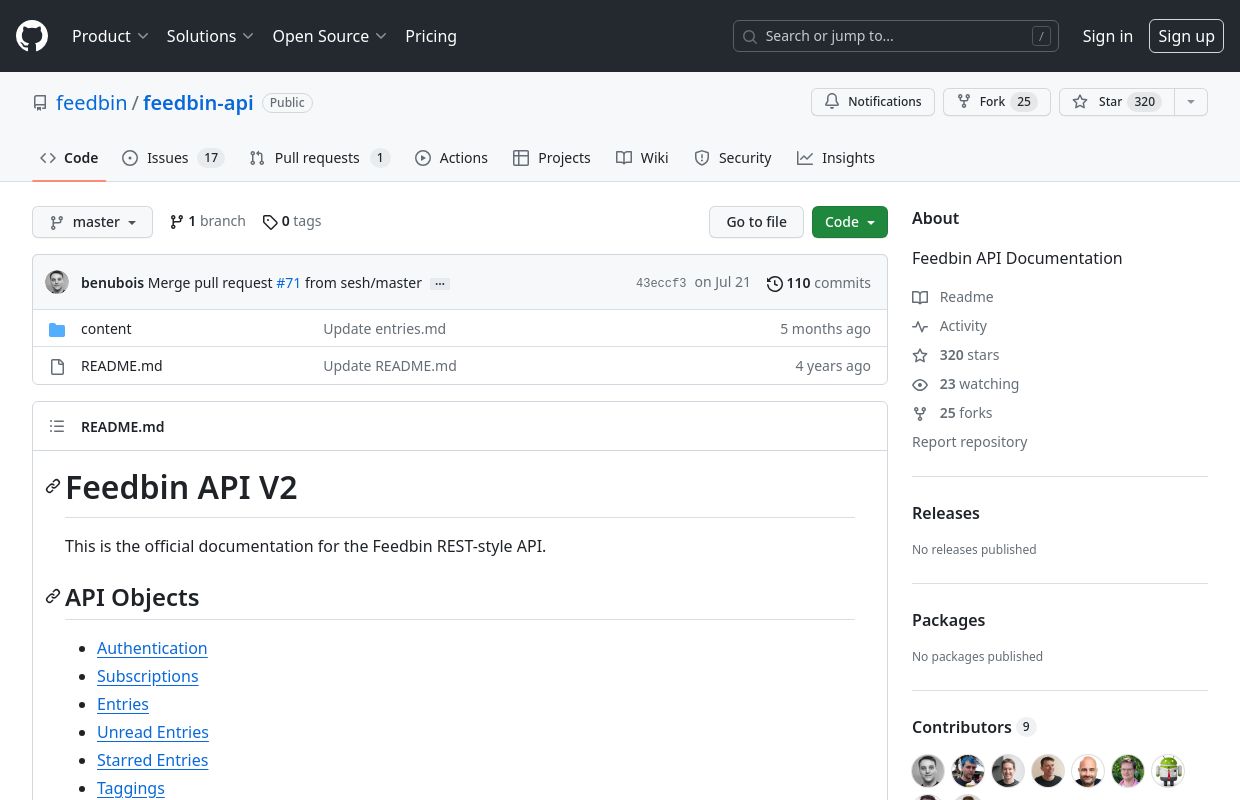
Task: Click the anchor link icon beside API Objects
Action: coord(53,597)
